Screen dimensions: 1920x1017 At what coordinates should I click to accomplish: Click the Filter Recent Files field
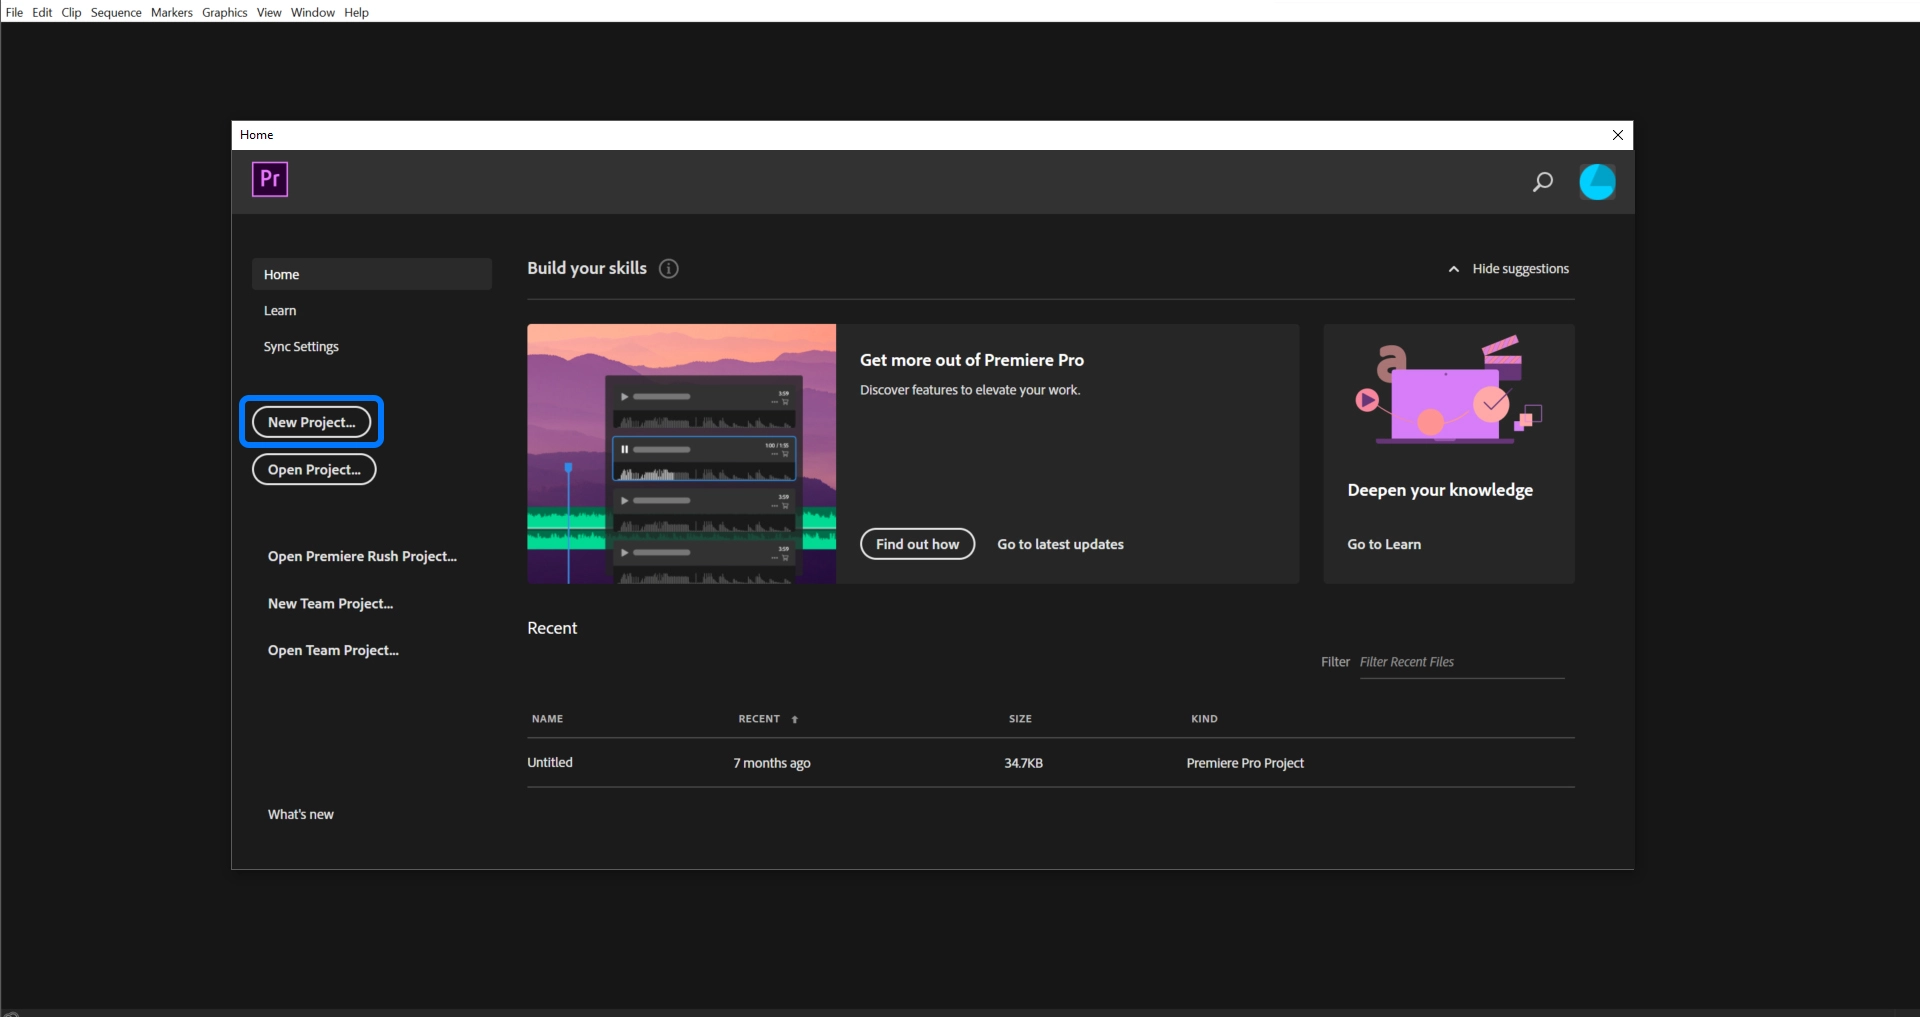(1460, 661)
